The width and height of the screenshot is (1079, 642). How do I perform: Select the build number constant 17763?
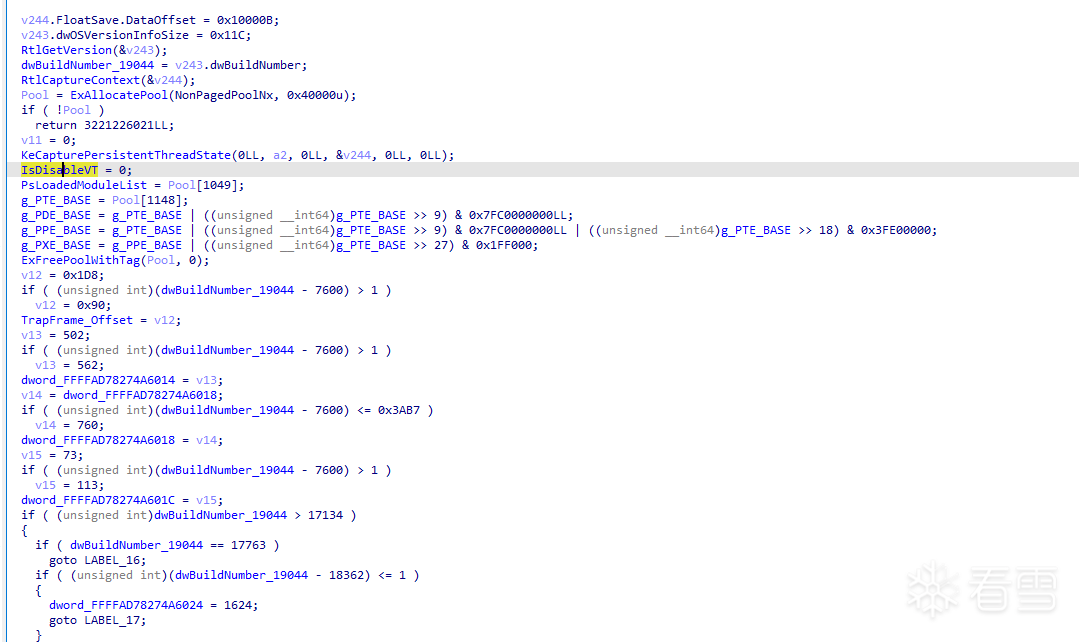[x=250, y=545]
